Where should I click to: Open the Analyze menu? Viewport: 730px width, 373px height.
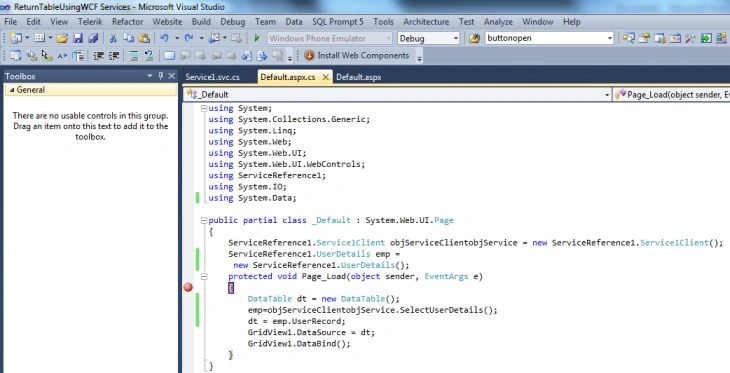(x=498, y=22)
